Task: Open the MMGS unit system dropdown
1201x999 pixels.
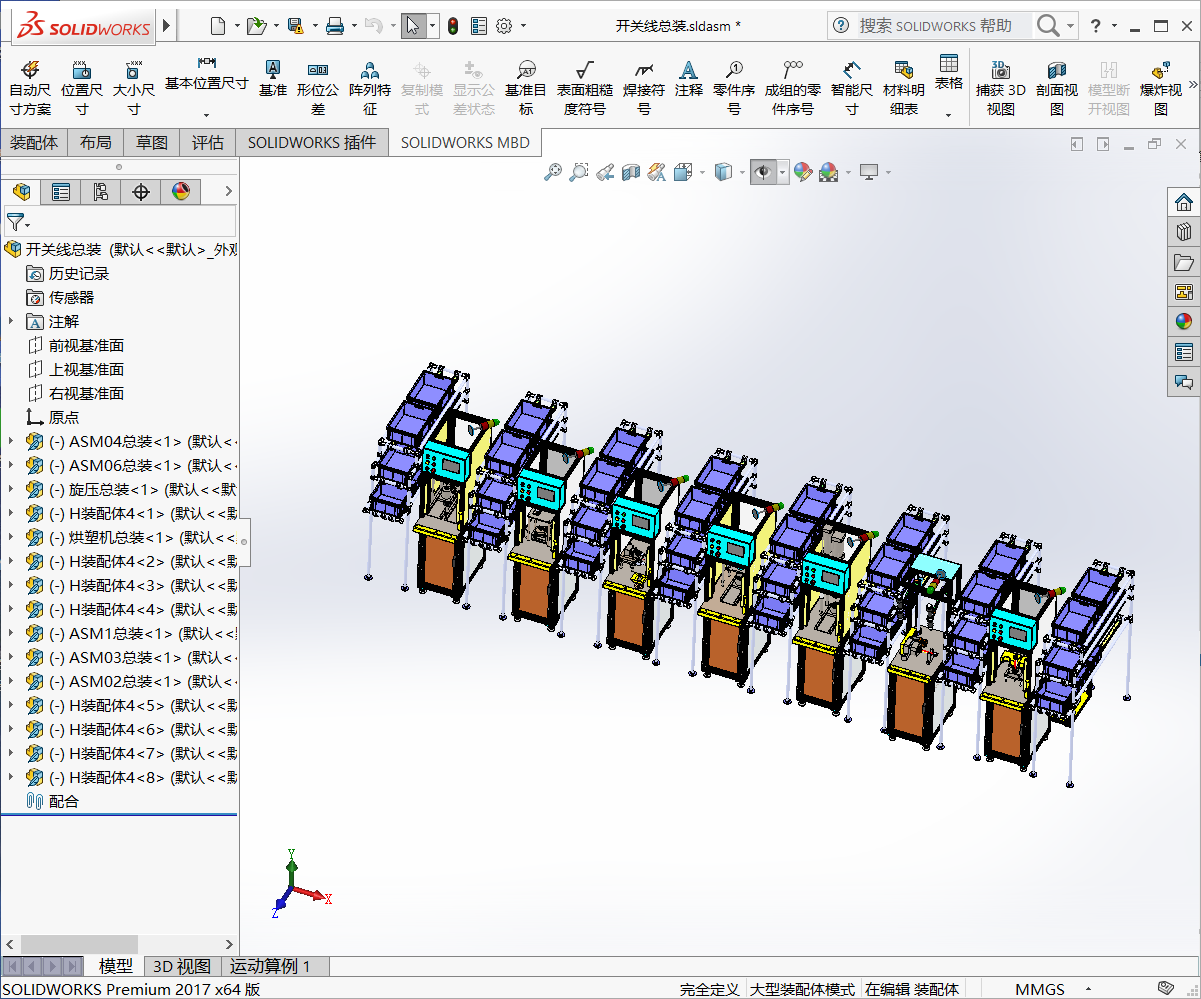Action: coord(1087,989)
